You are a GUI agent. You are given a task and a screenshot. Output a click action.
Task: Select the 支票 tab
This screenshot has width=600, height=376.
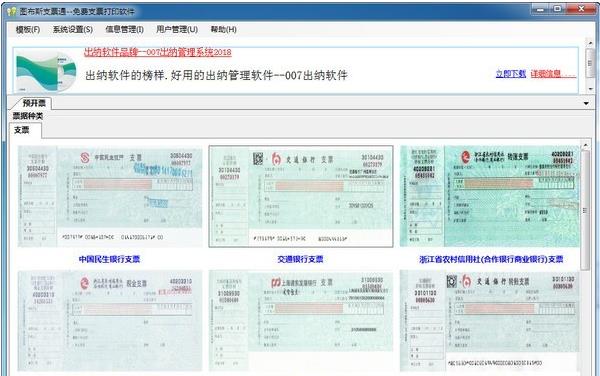click(22, 130)
